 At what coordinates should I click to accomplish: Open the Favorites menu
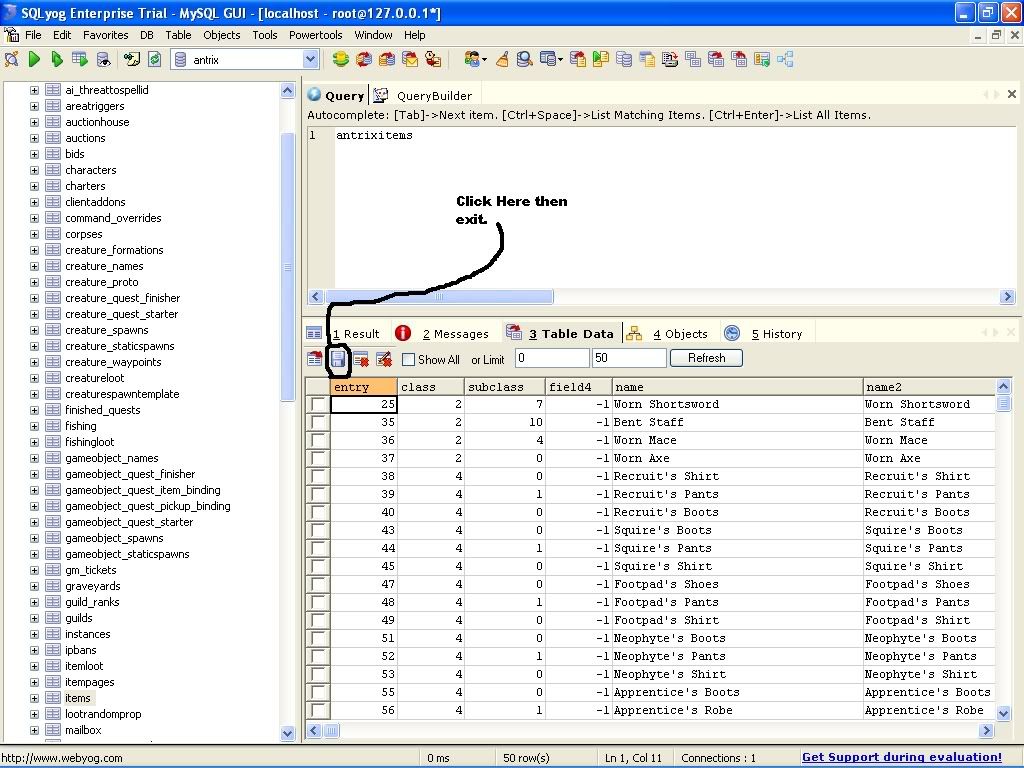coord(105,35)
